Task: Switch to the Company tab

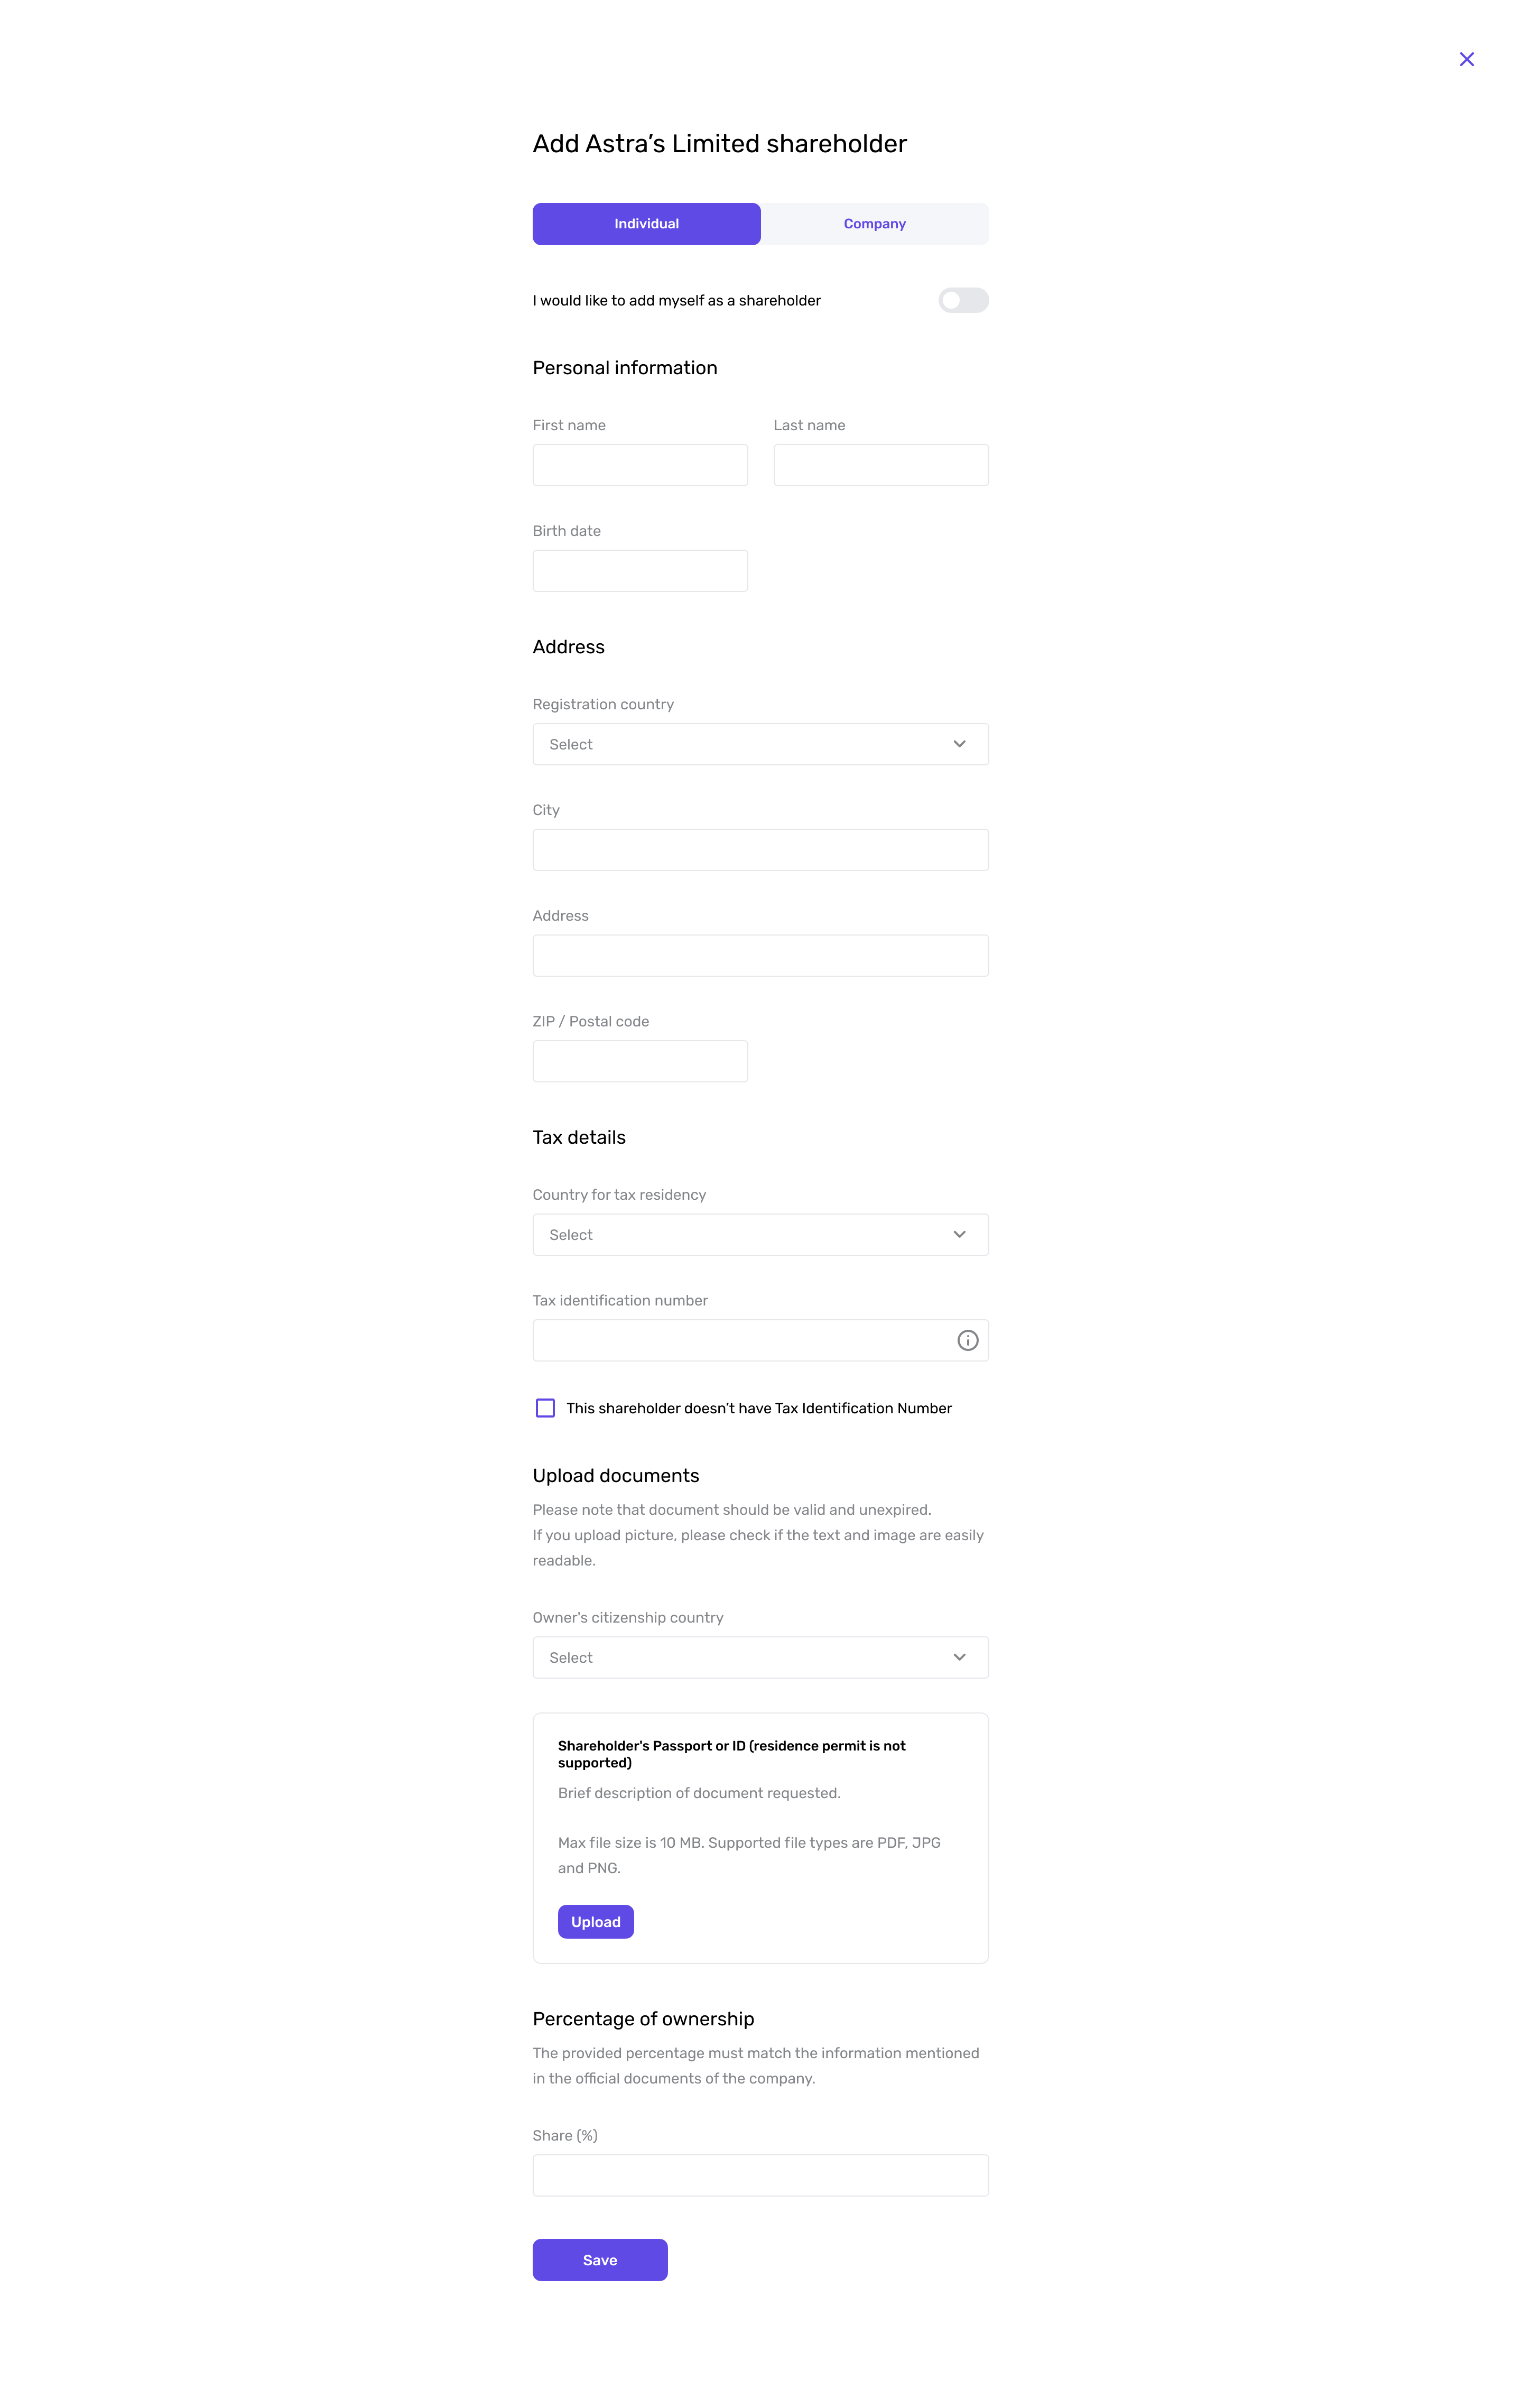Action: pyautogui.click(x=874, y=224)
